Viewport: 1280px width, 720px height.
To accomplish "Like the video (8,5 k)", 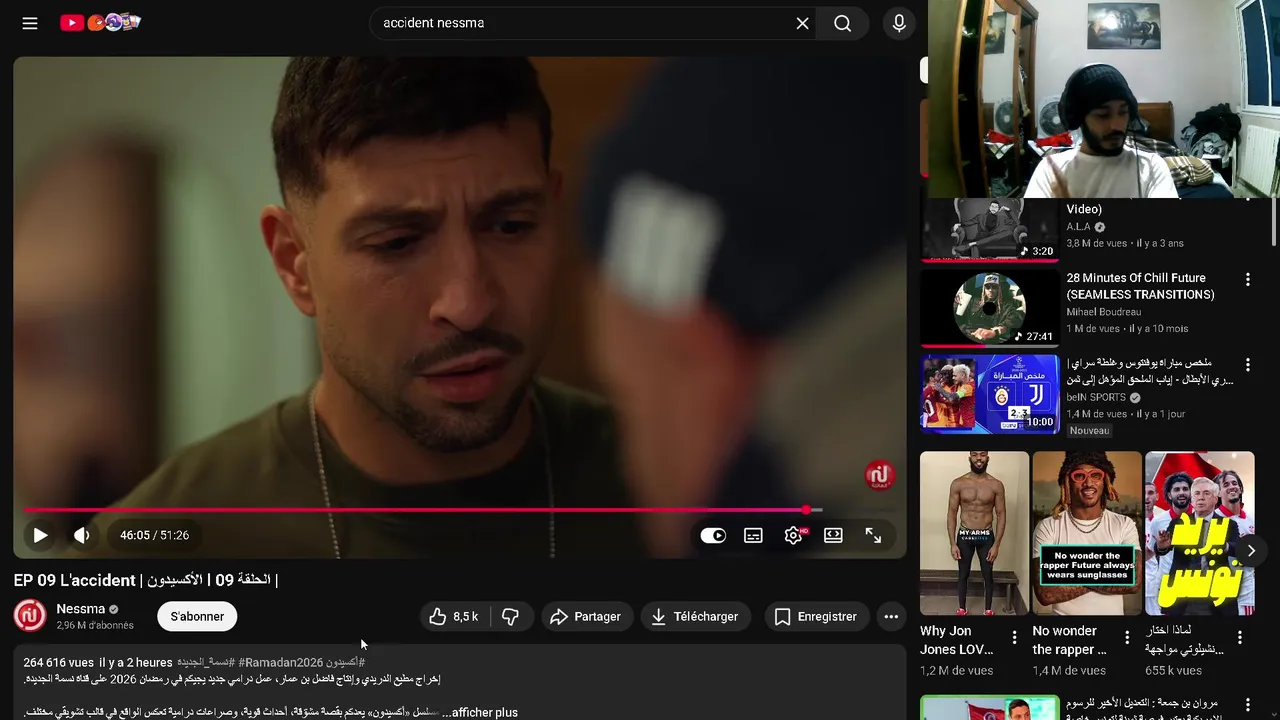I will [454, 616].
